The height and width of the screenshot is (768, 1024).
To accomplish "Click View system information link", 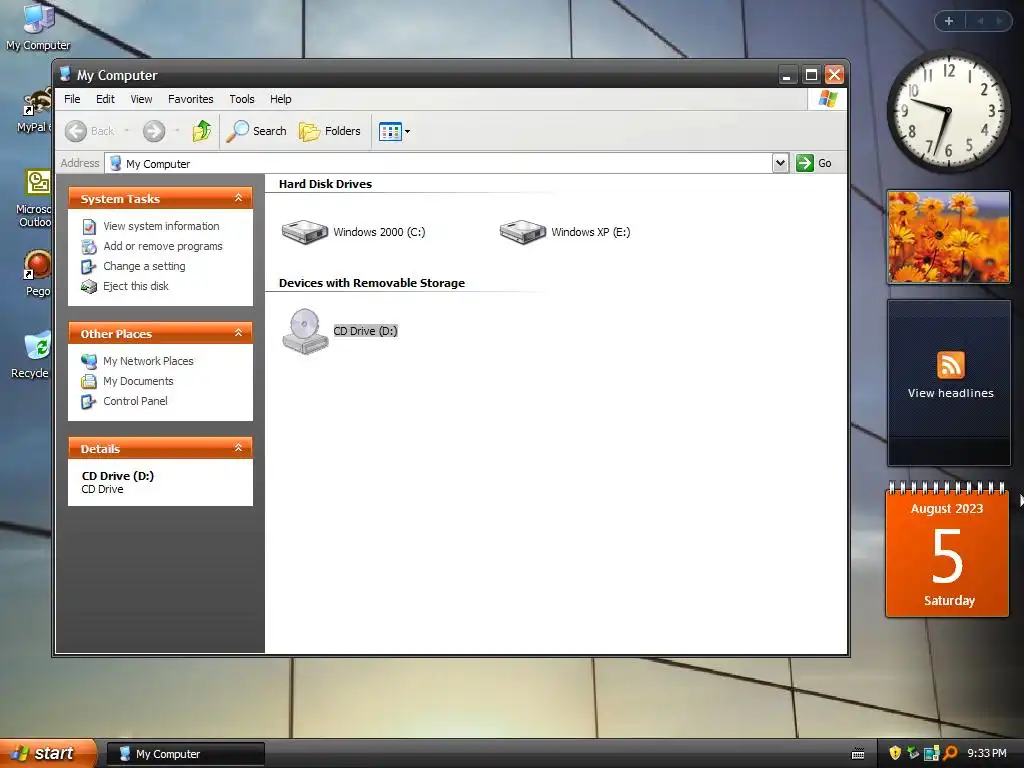I will (x=161, y=226).
